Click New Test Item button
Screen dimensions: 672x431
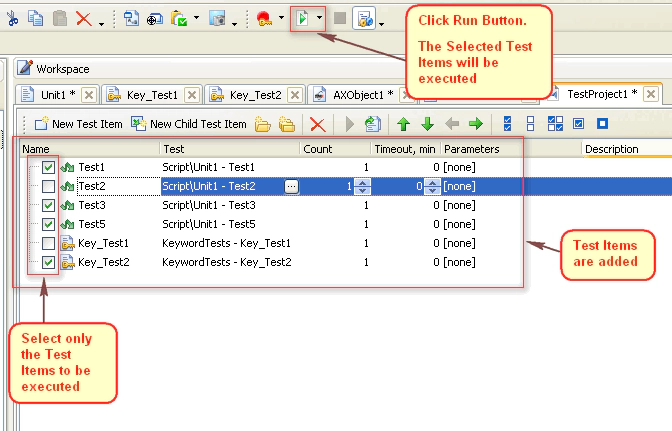coord(78,124)
